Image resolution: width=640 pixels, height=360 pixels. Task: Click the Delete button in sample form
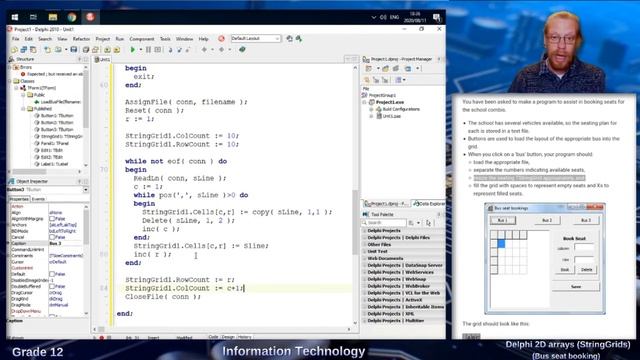click(587, 270)
